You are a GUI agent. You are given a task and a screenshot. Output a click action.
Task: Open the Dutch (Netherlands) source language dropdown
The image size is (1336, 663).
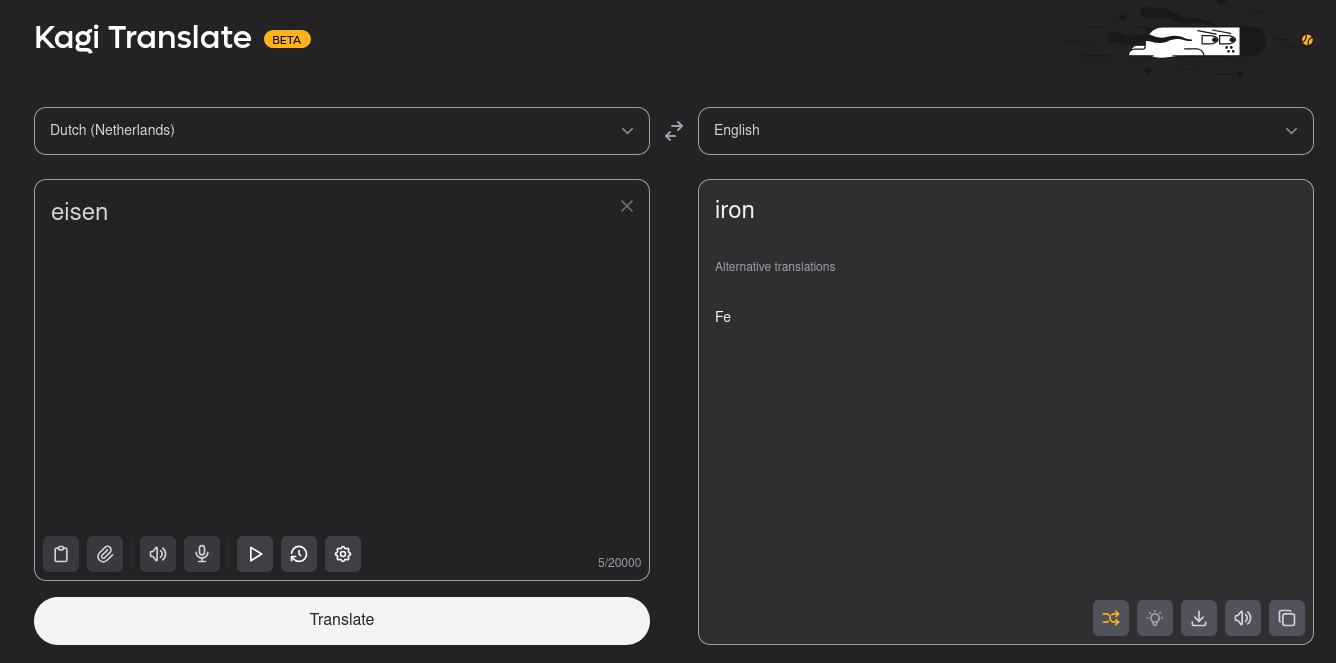click(x=341, y=131)
